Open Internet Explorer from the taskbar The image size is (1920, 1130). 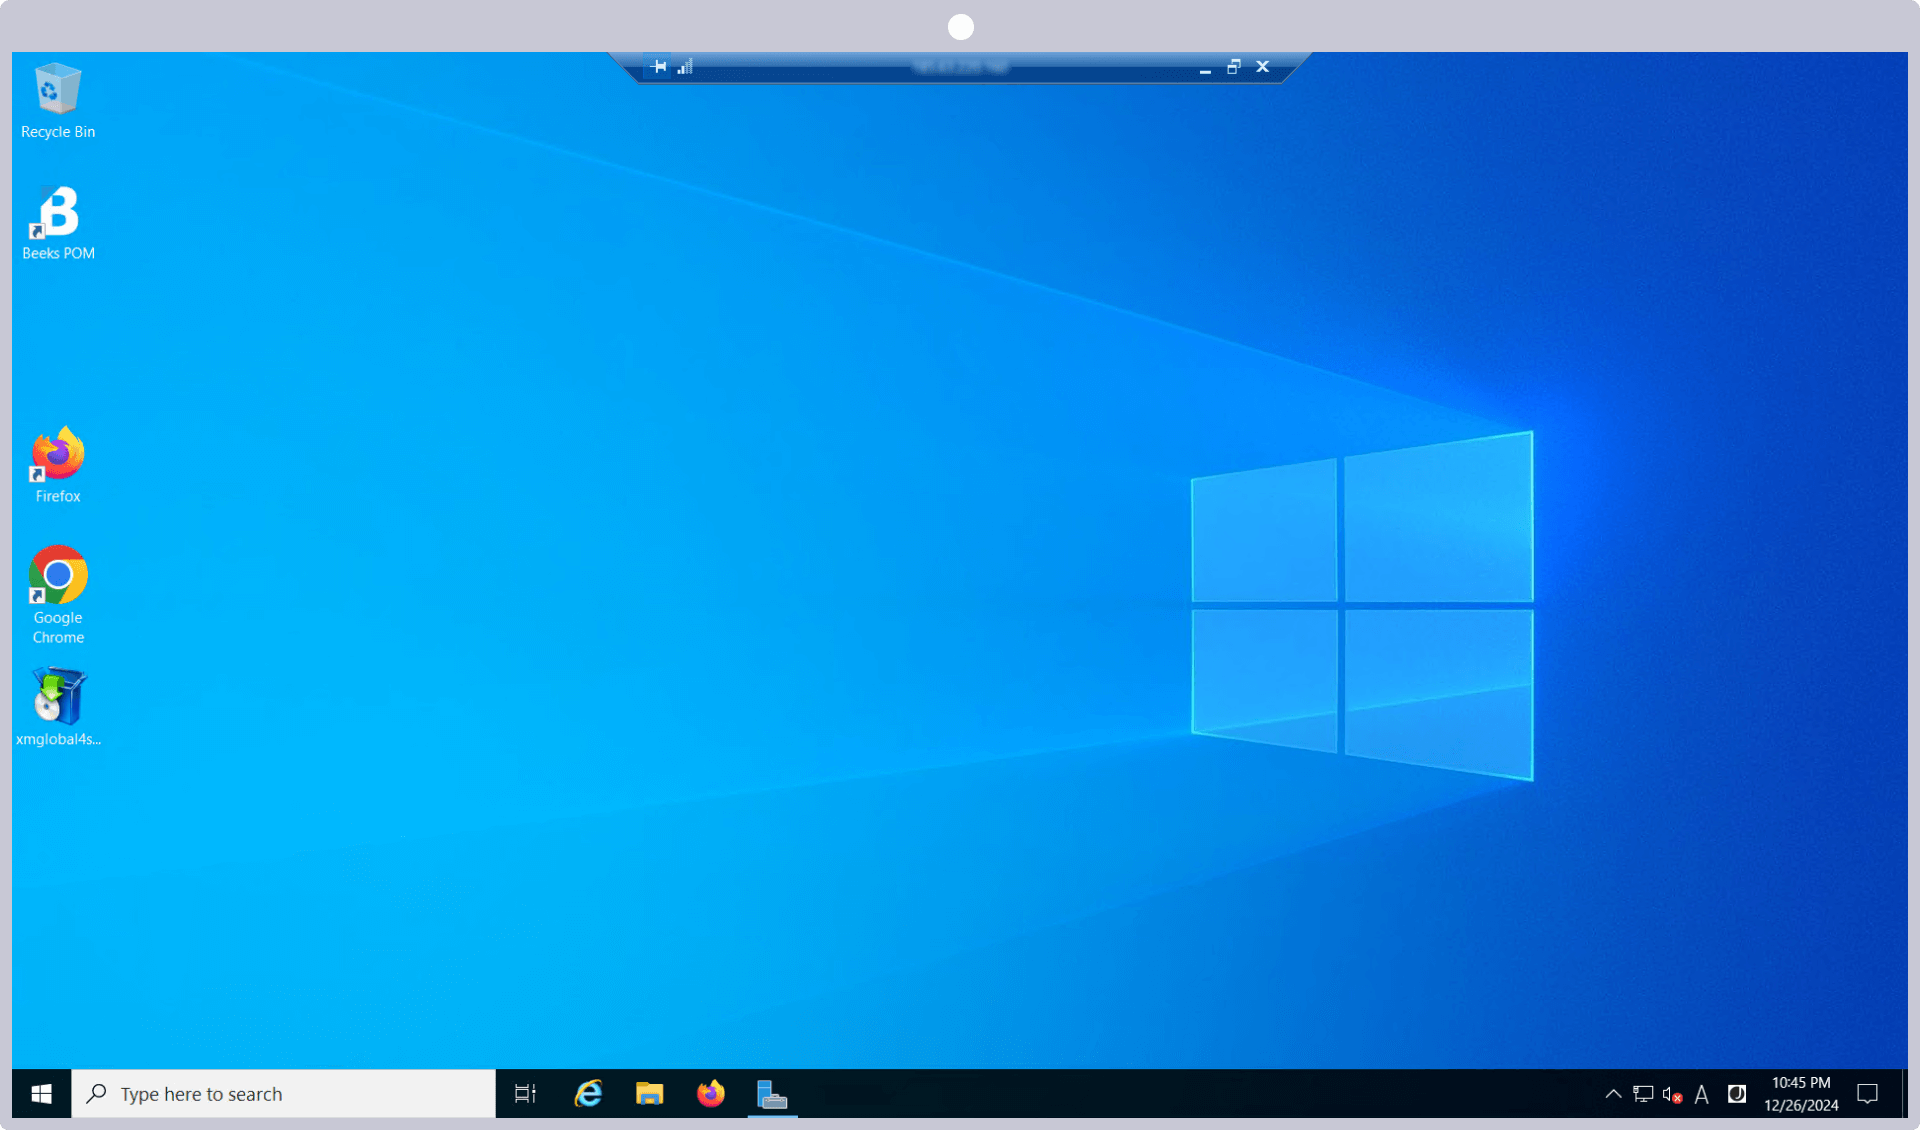[x=588, y=1094]
